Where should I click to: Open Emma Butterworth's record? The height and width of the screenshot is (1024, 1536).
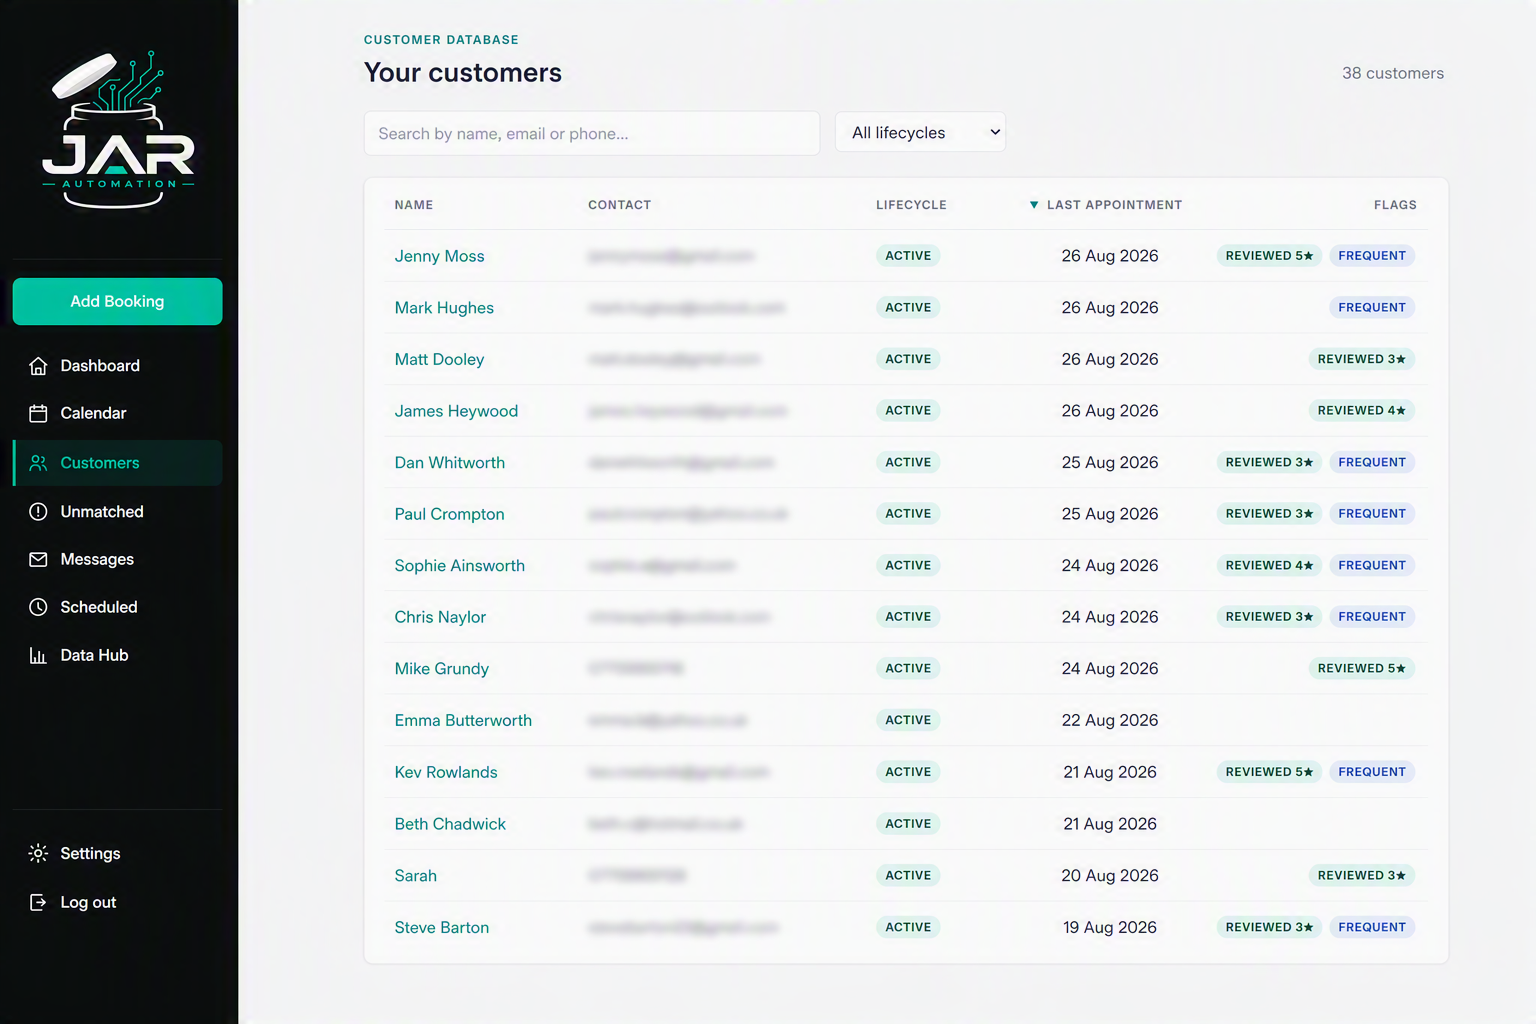(463, 721)
